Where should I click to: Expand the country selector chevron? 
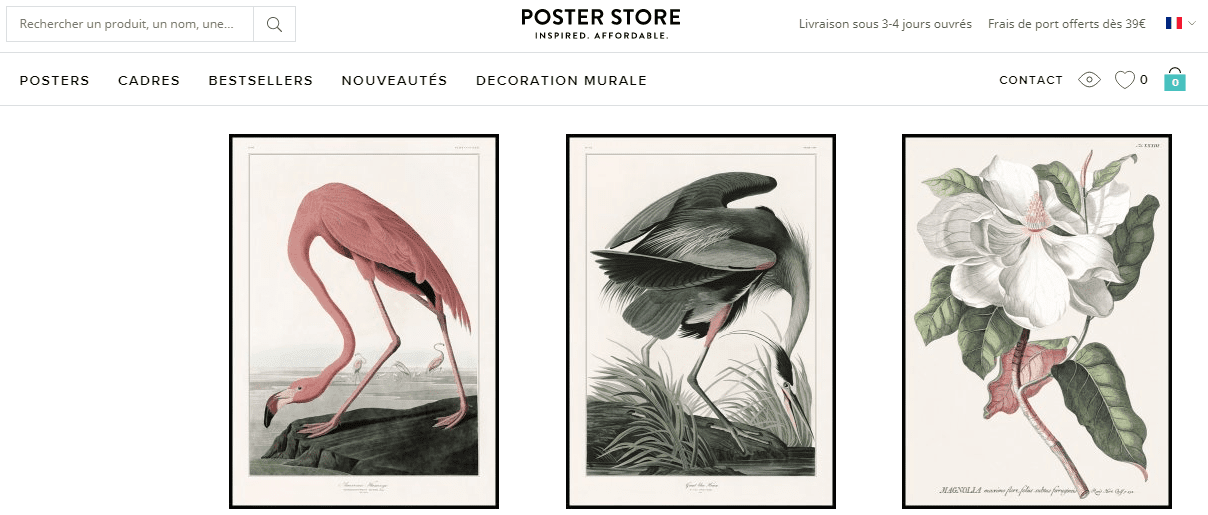tap(1192, 23)
